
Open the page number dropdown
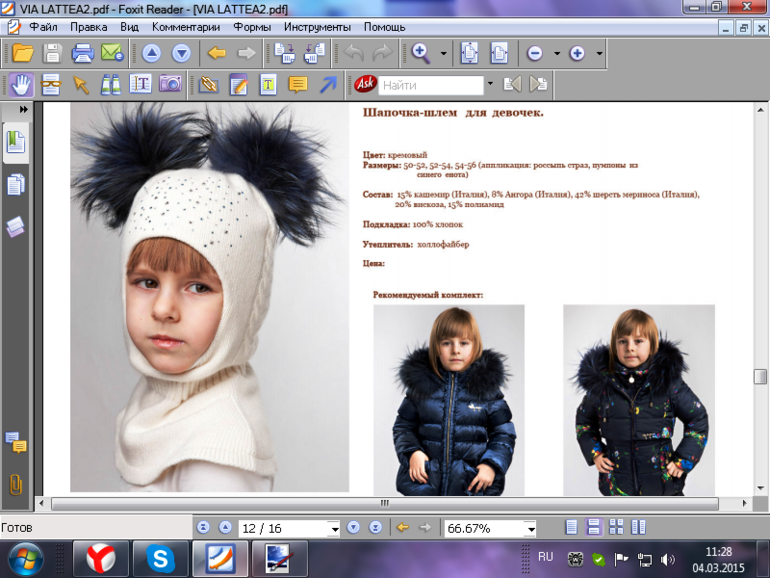332,528
